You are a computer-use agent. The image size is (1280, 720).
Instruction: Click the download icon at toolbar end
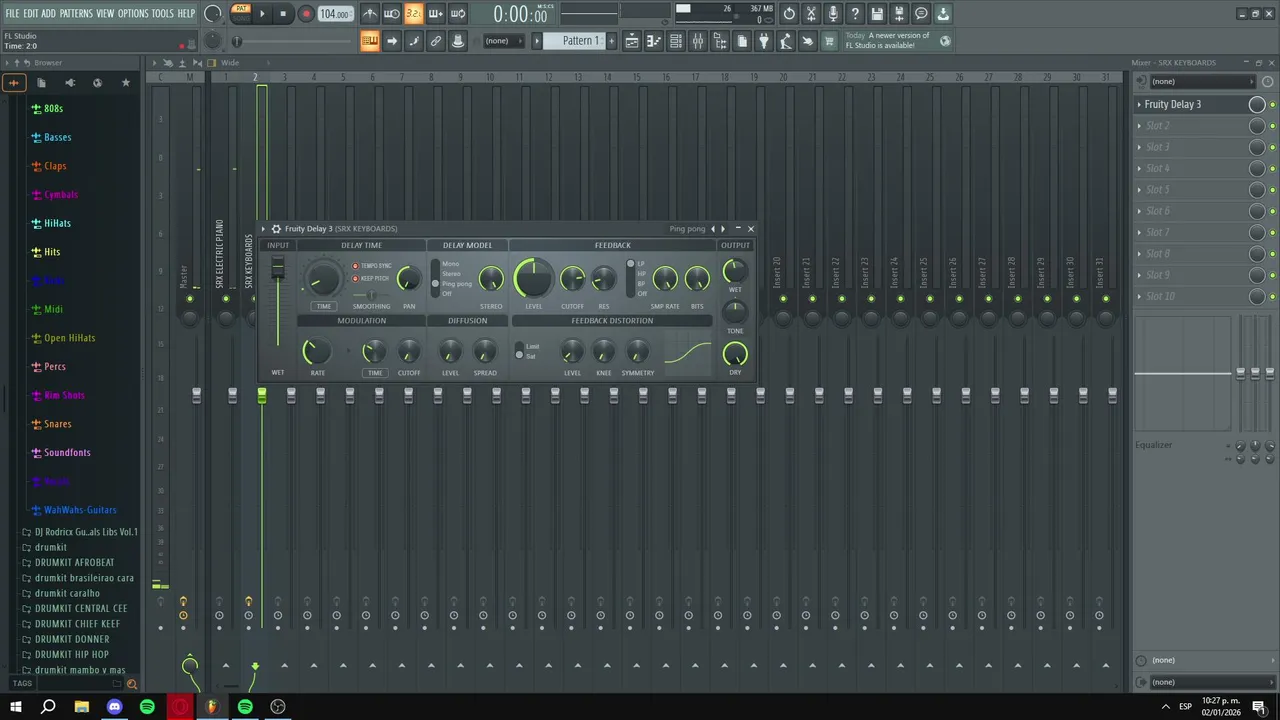(943, 14)
